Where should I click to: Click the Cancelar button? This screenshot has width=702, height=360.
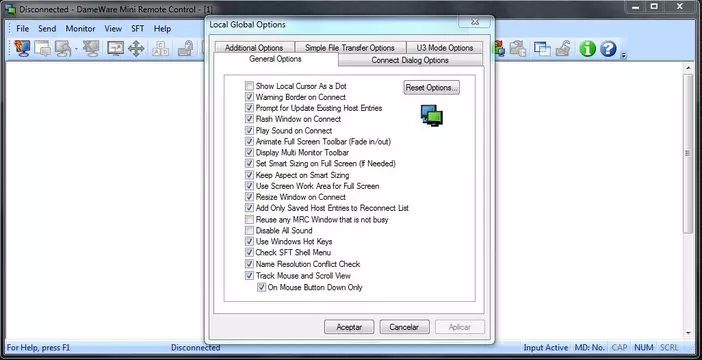point(404,327)
